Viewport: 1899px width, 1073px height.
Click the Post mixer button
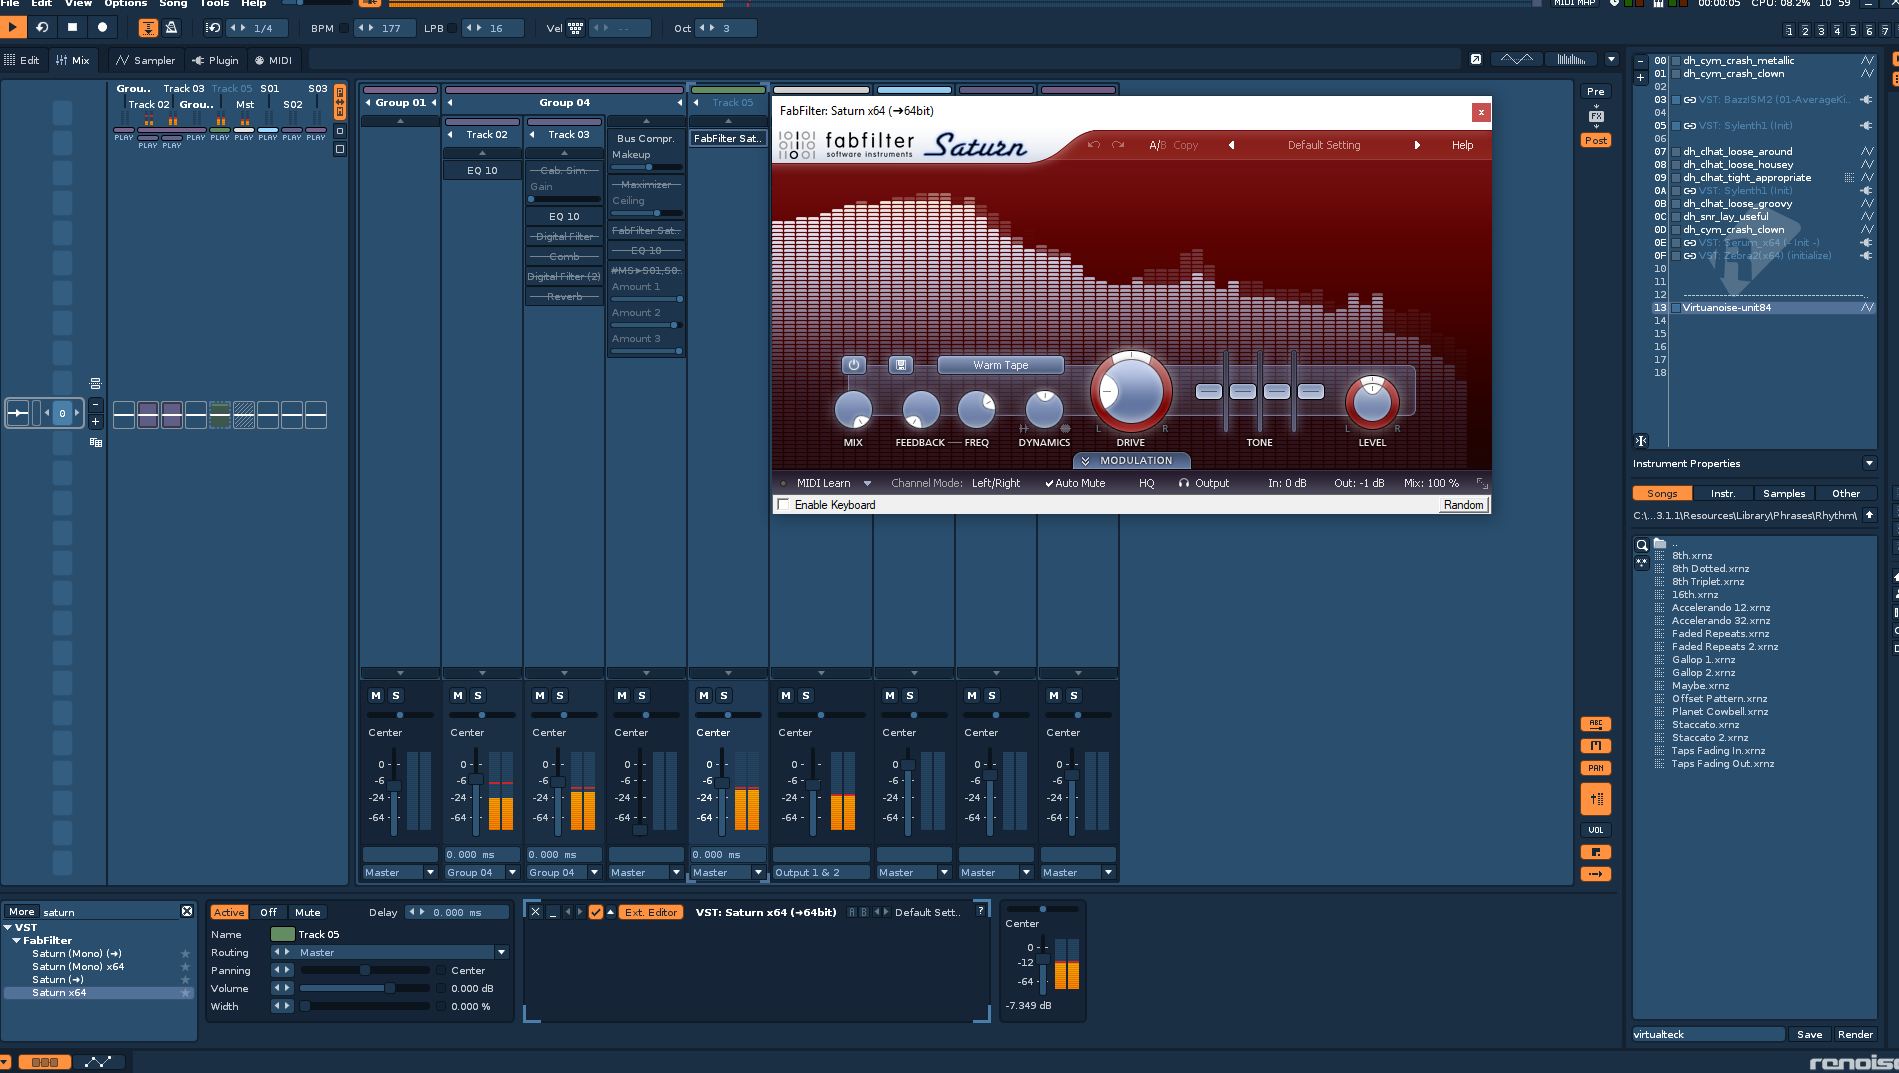pyautogui.click(x=1596, y=140)
